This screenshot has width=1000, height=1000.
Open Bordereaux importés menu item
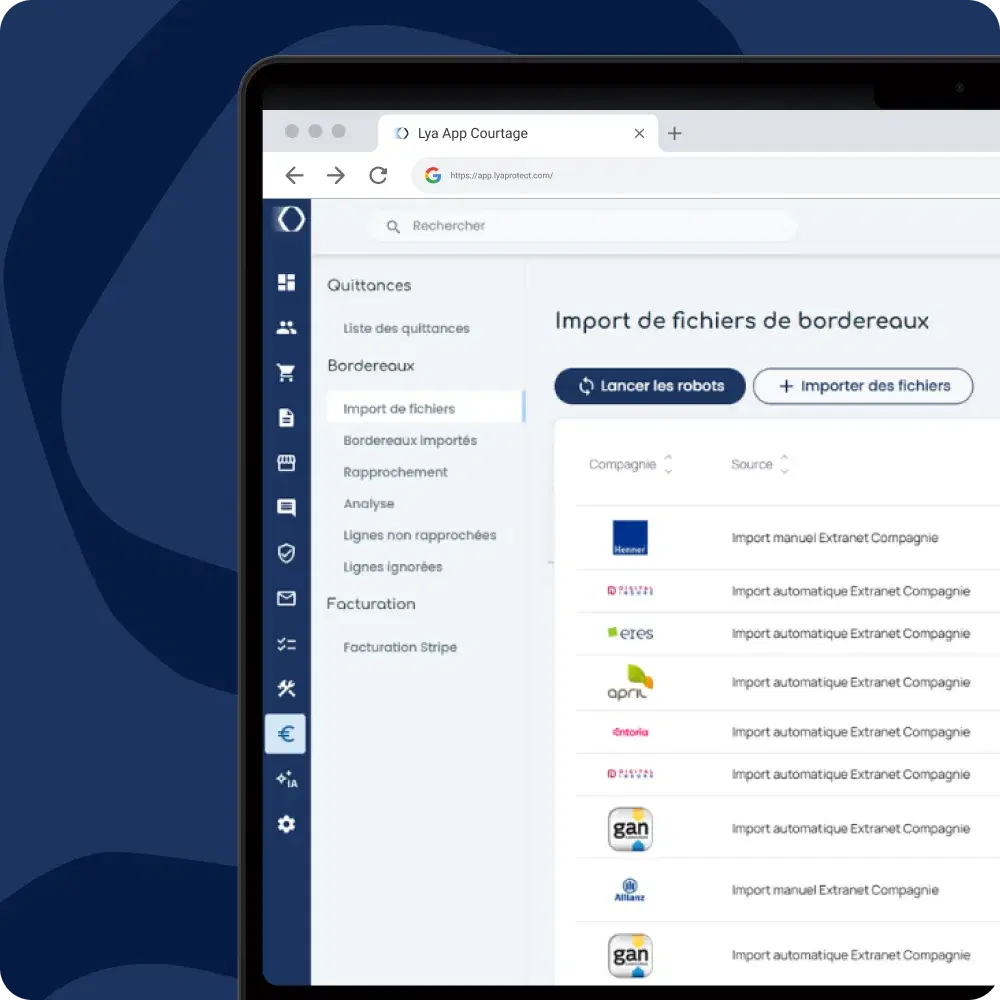[410, 441]
